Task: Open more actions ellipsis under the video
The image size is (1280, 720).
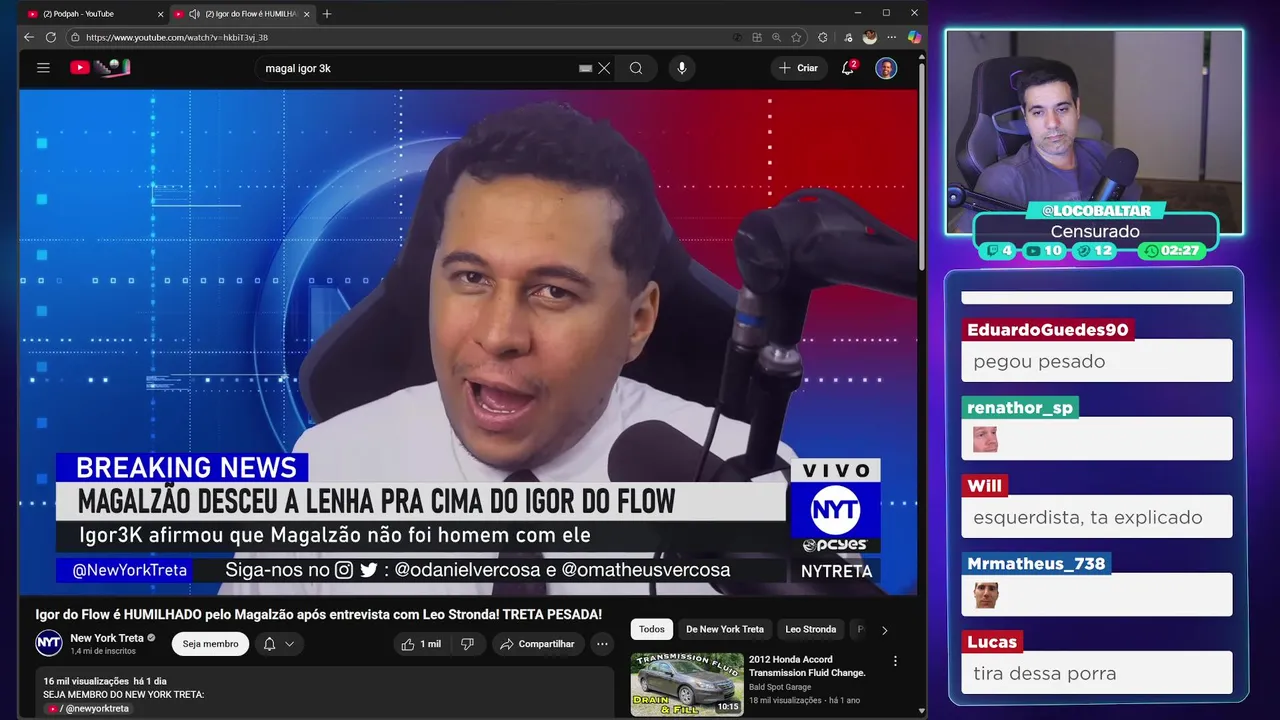Action: [602, 644]
